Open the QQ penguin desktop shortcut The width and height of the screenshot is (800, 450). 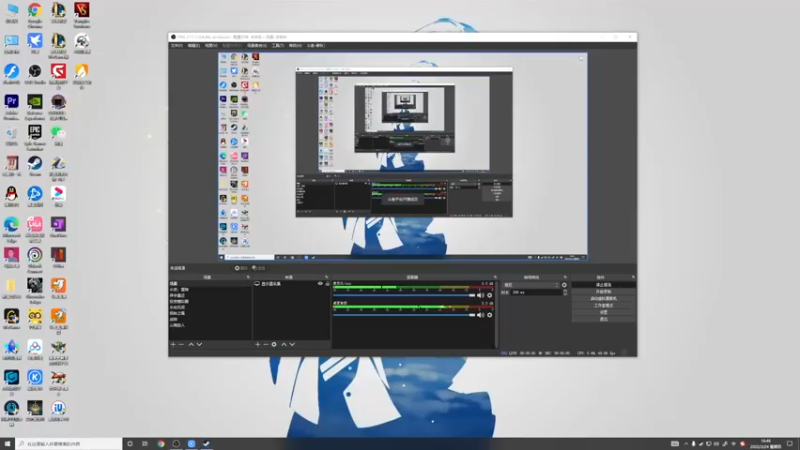11,197
